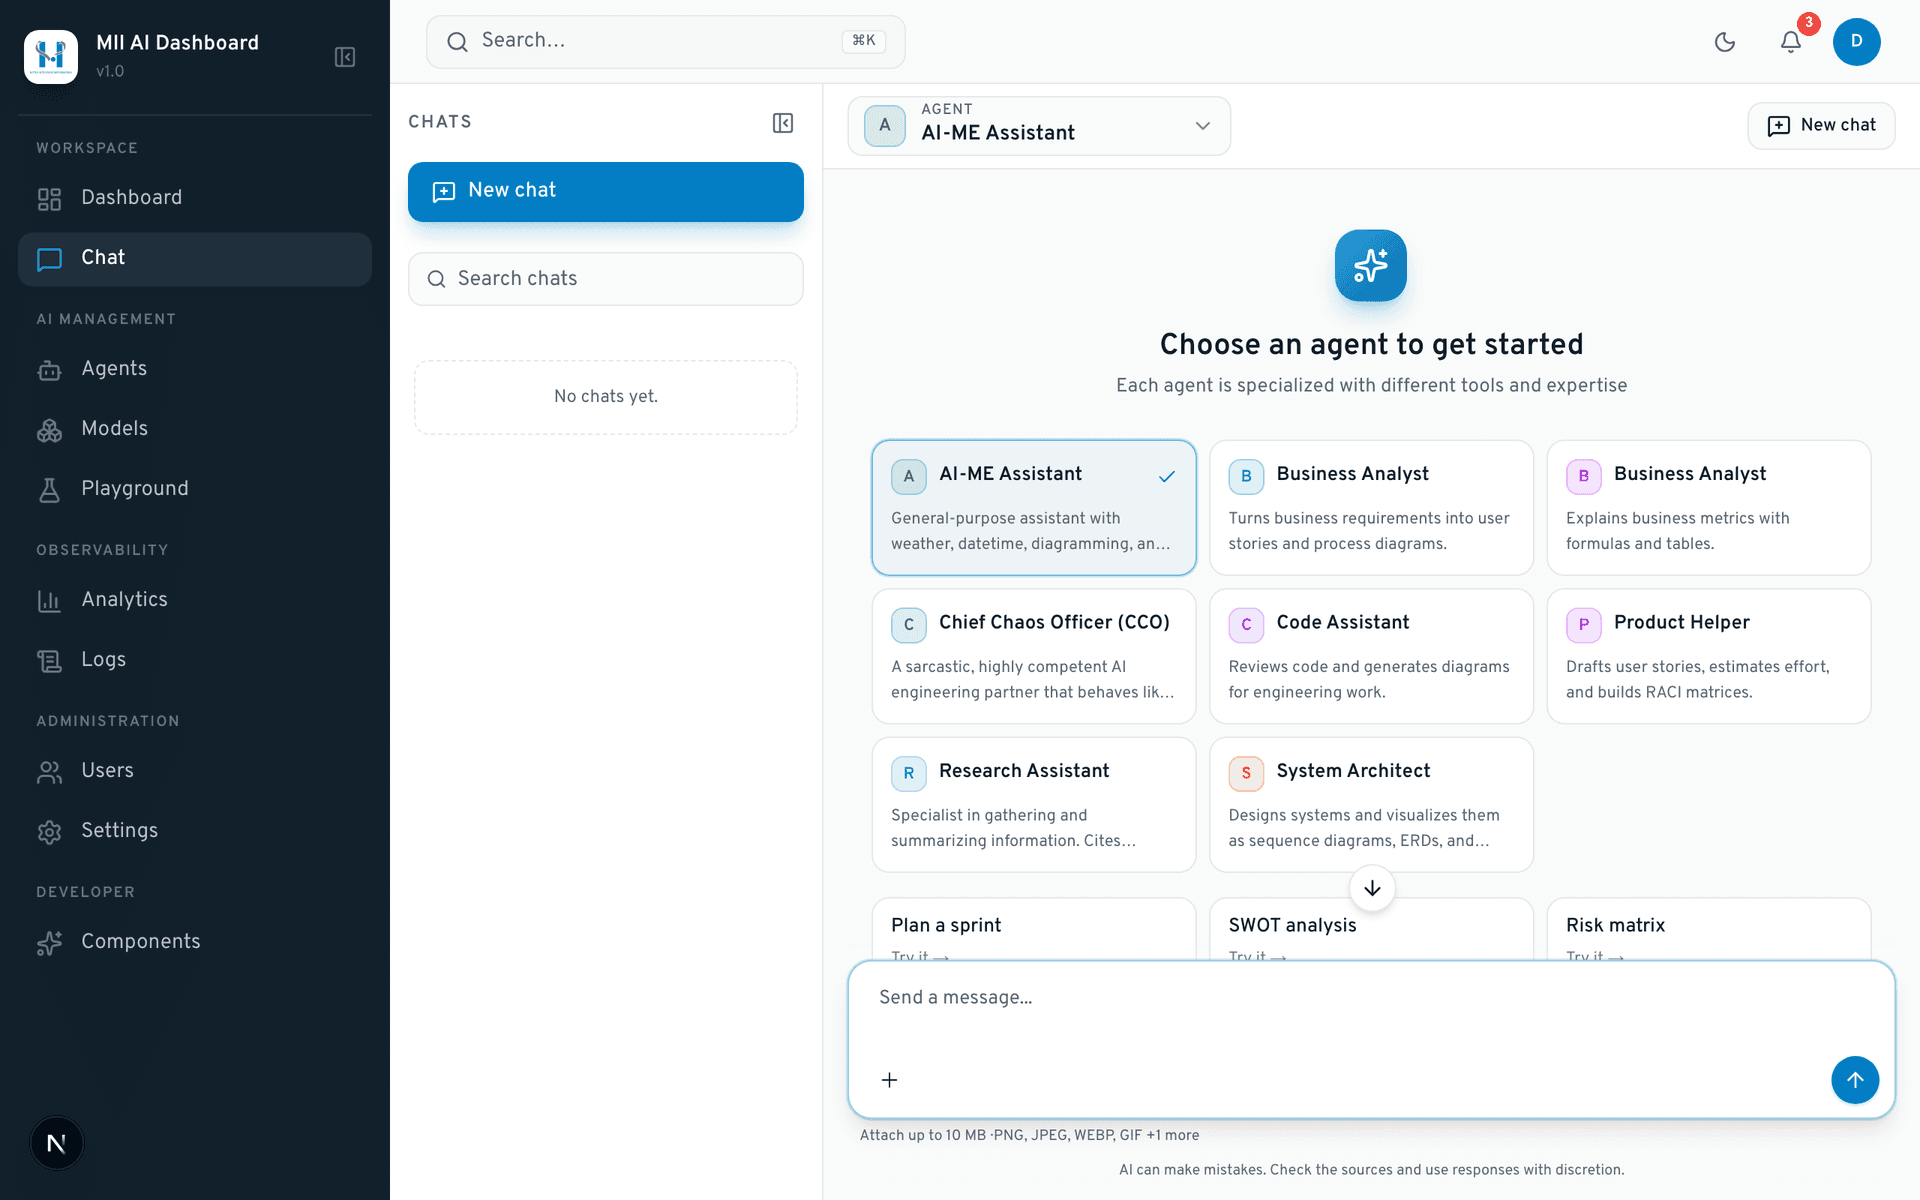Click the Chat bubble sidebar icon
Screen dimensions: 1920x1200
point(49,259)
